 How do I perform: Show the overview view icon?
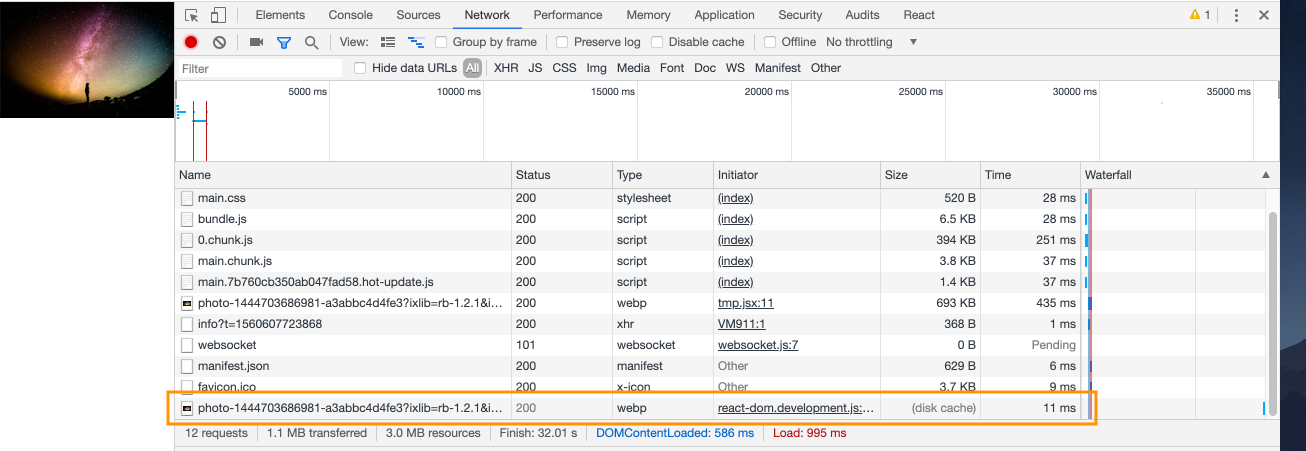[x=416, y=42]
